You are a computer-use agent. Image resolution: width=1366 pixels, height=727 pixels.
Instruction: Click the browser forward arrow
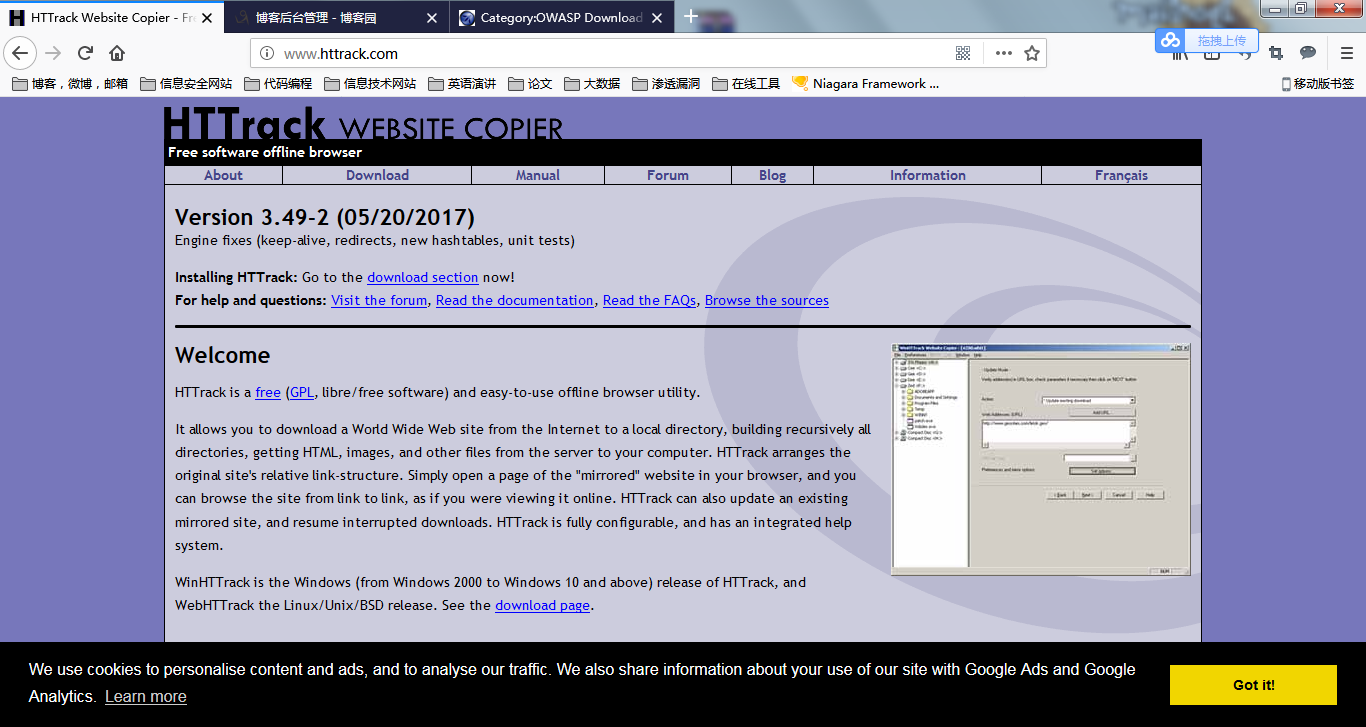point(53,53)
